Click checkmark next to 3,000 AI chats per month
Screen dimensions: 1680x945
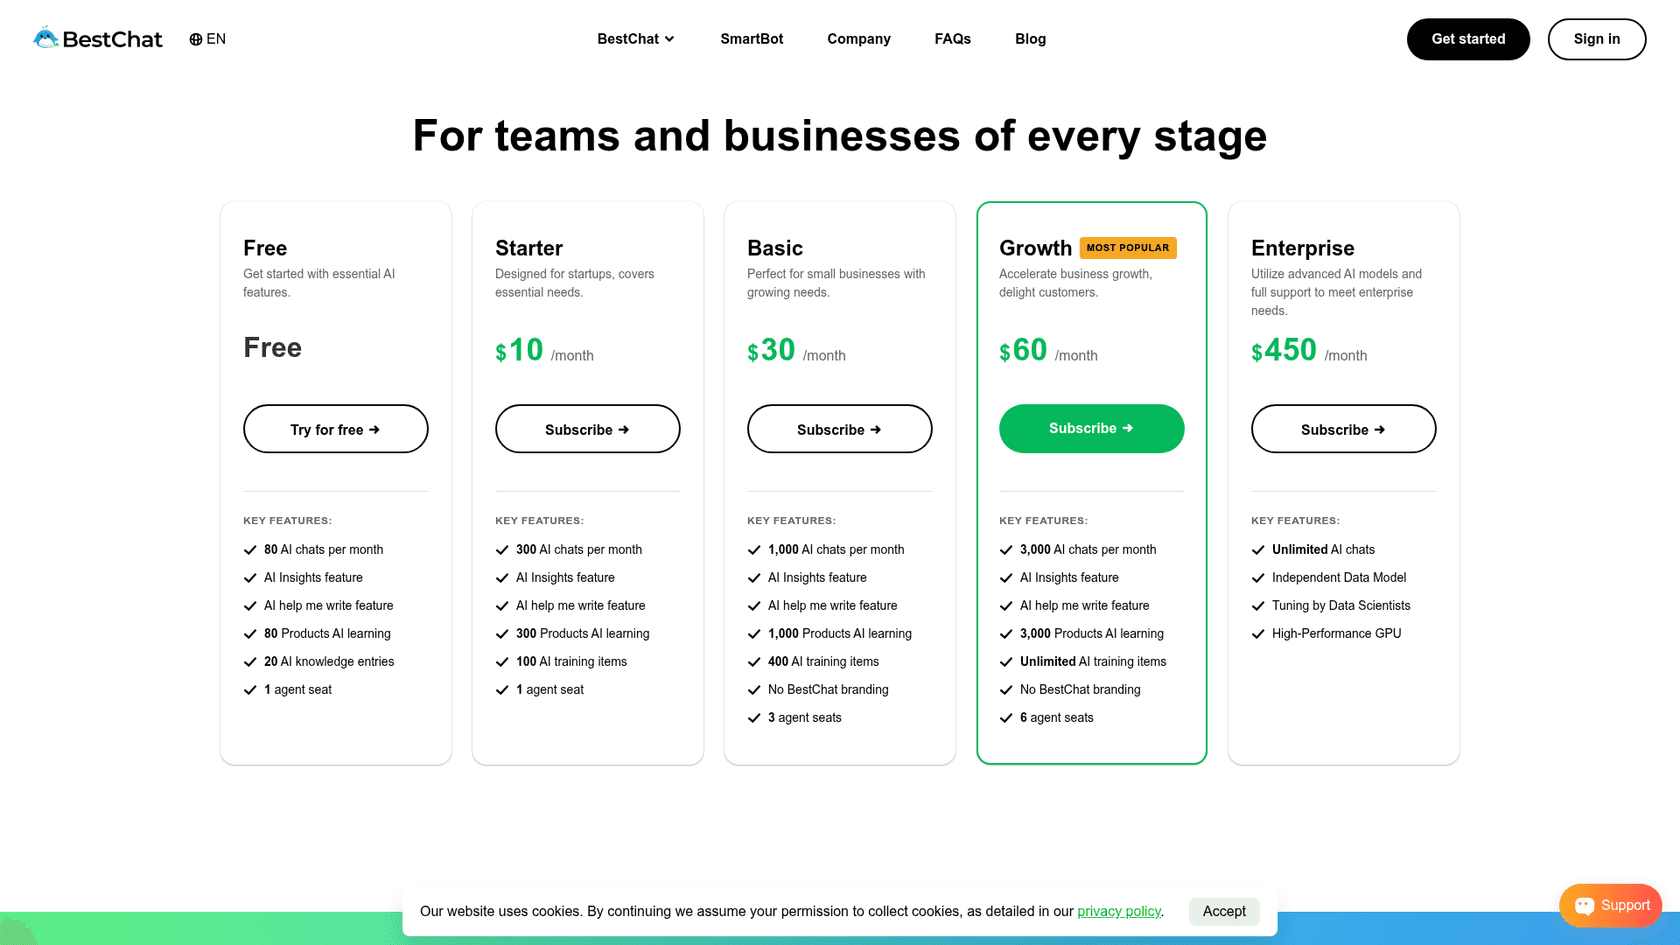coord(1006,550)
